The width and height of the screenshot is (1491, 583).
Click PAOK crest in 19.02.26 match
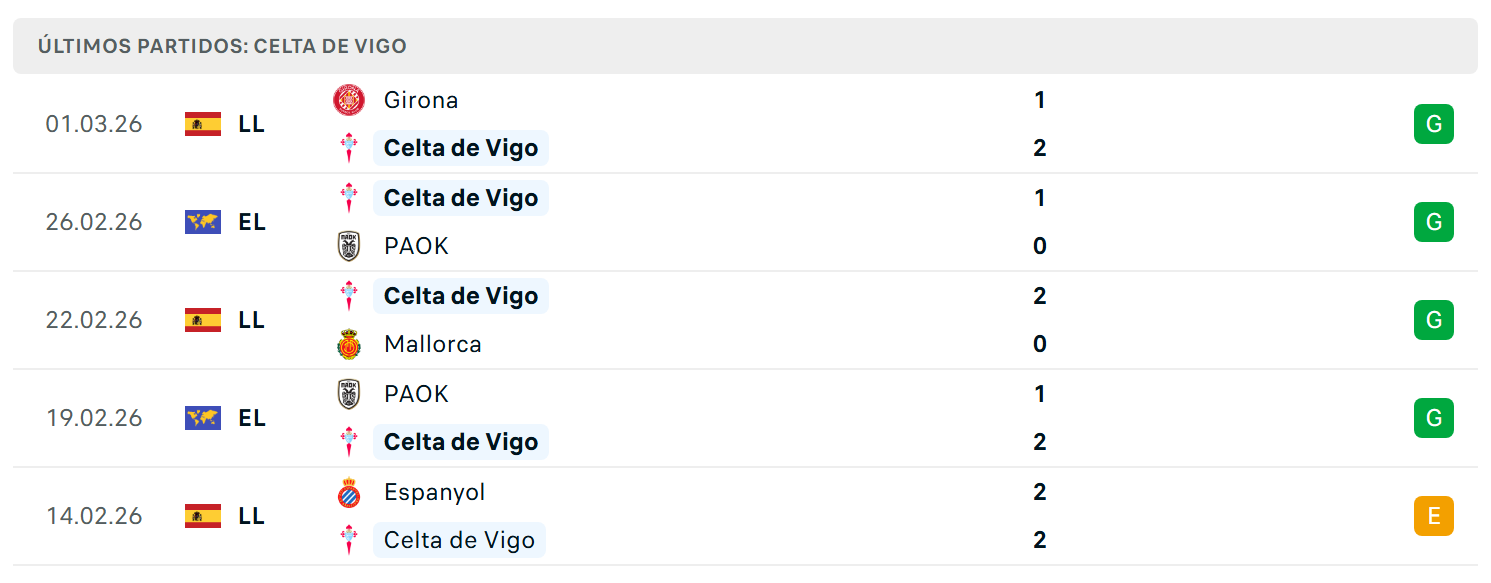click(349, 394)
